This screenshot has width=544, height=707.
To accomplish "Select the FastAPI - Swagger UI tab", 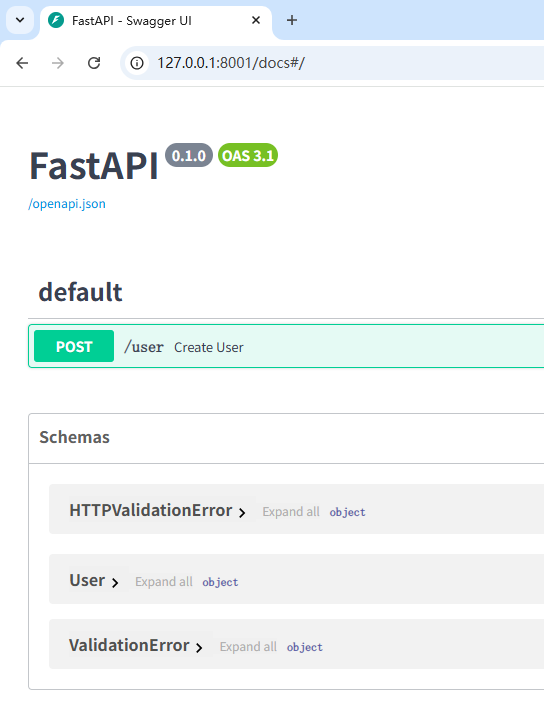I will click(156, 21).
